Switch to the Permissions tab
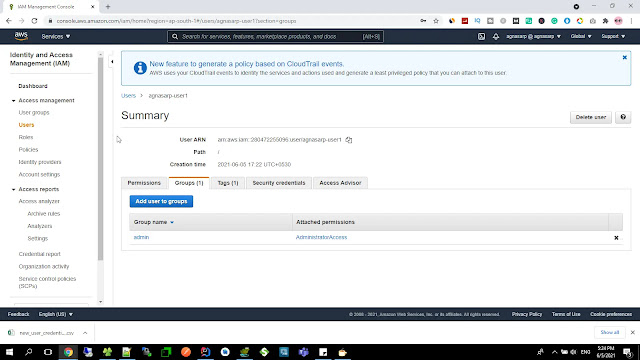The width and height of the screenshot is (640, 360). 144,183
